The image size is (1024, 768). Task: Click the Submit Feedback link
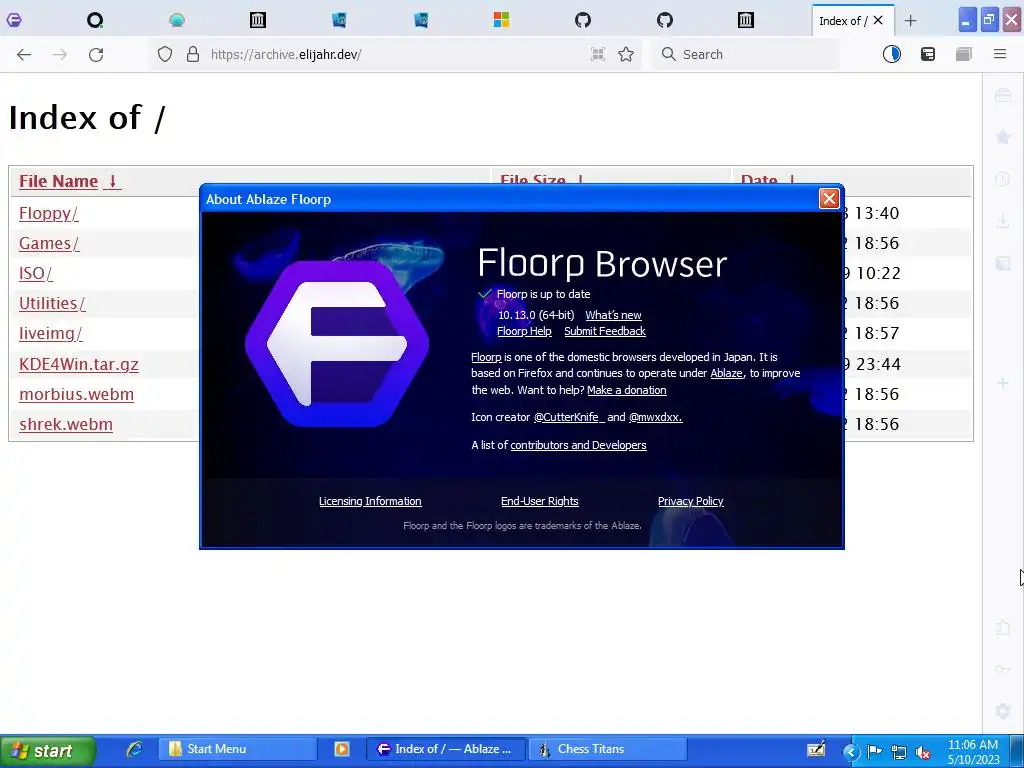tap(605, 331)
